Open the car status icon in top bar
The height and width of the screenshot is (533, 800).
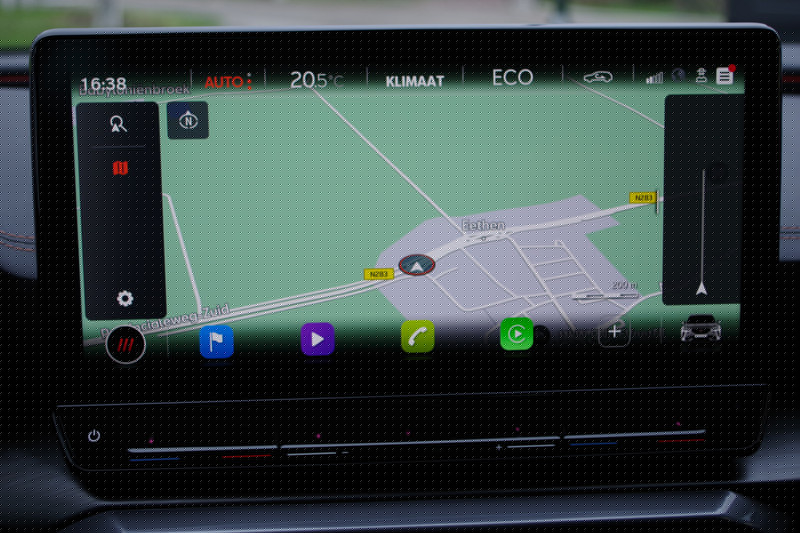[598, 77]
